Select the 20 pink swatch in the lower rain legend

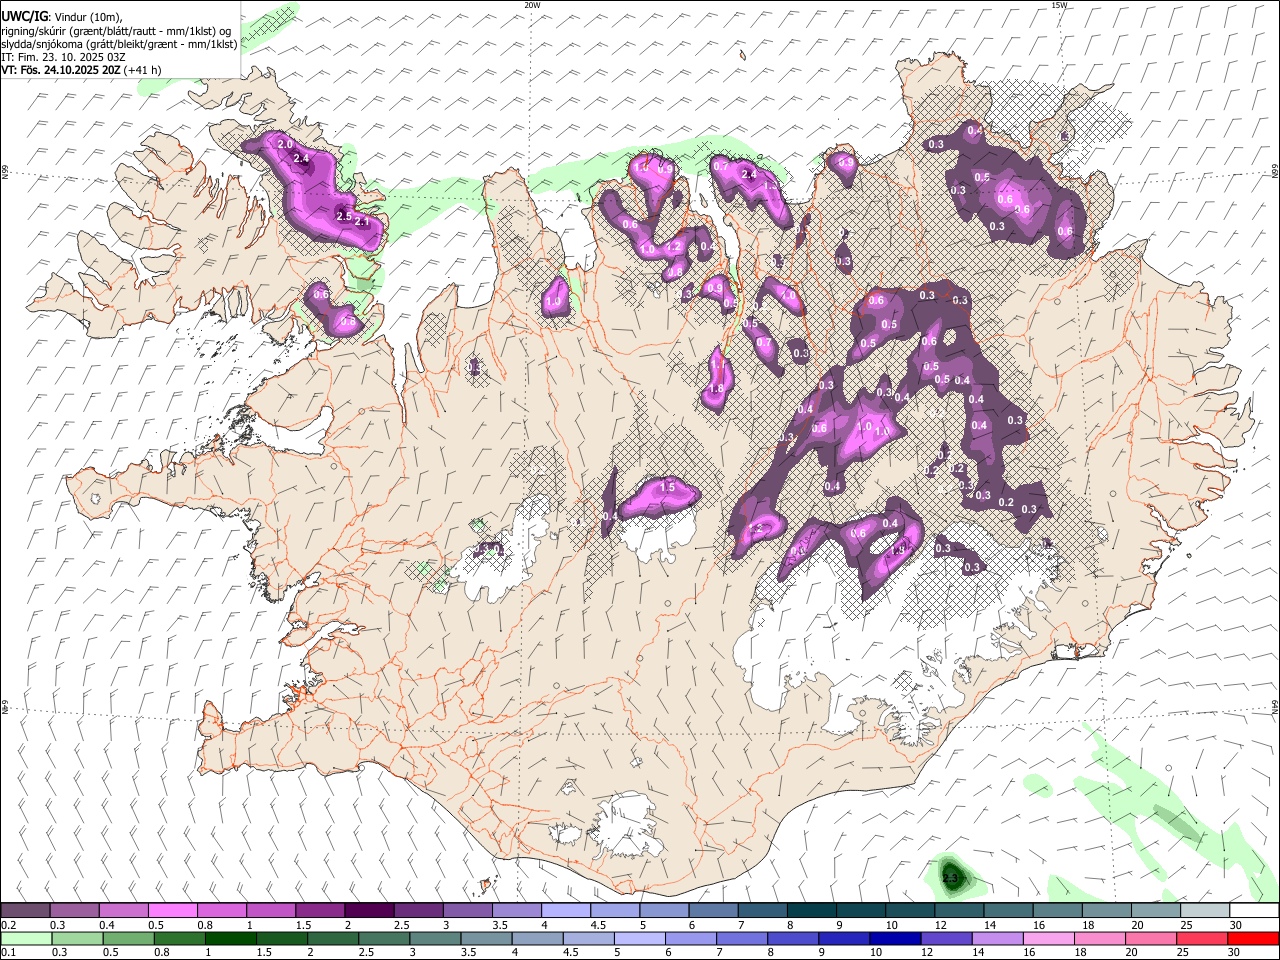1151,938
